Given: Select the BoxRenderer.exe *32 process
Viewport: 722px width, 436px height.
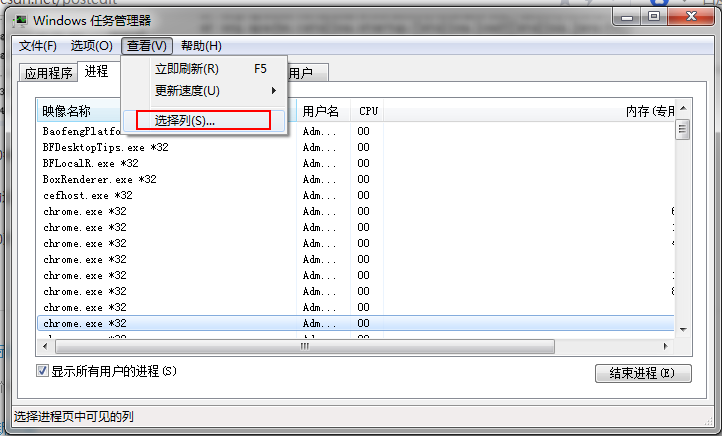Looking at the screenshot, I should click(355, 179).
